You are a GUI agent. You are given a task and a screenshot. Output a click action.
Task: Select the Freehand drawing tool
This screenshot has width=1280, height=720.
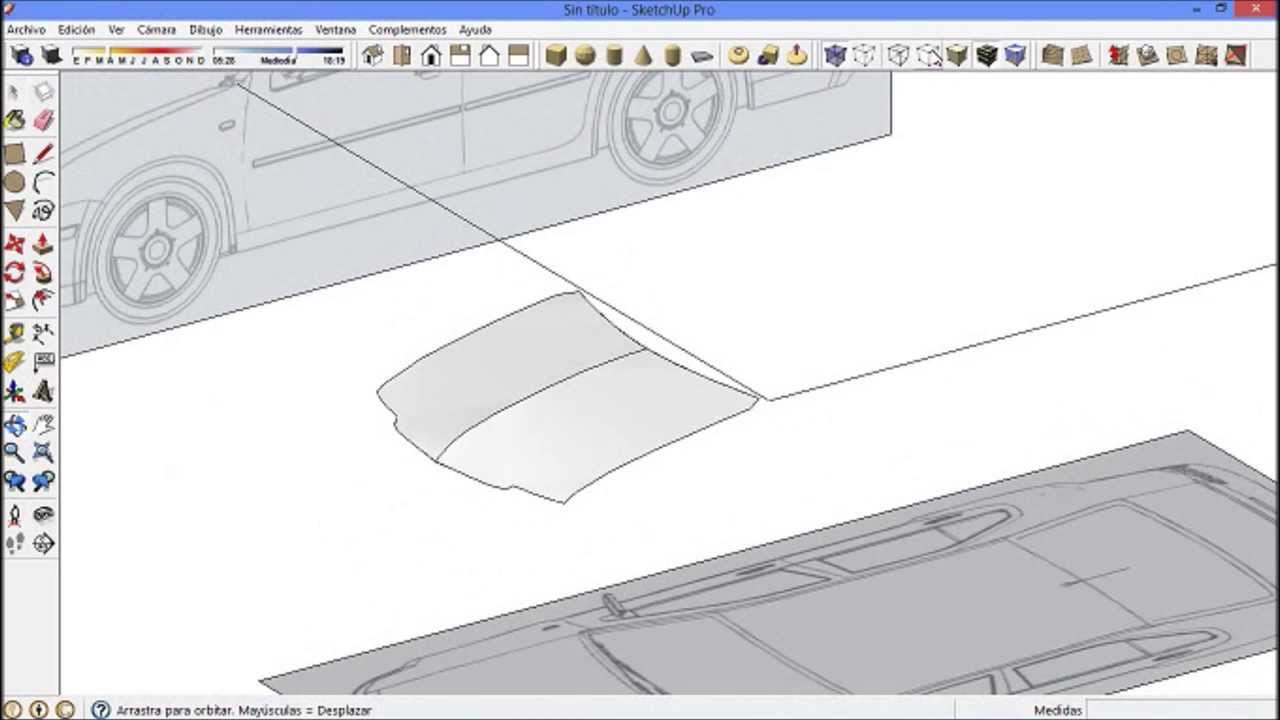[43, 211]
